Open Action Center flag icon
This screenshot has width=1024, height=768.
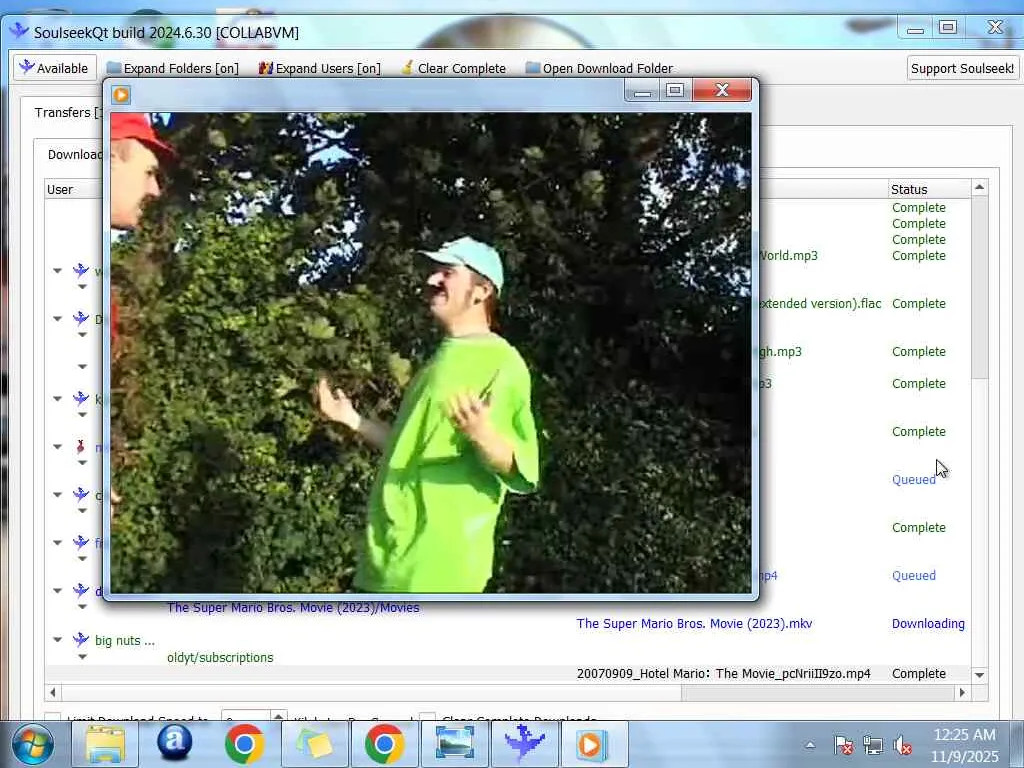(x=843, y=745)
